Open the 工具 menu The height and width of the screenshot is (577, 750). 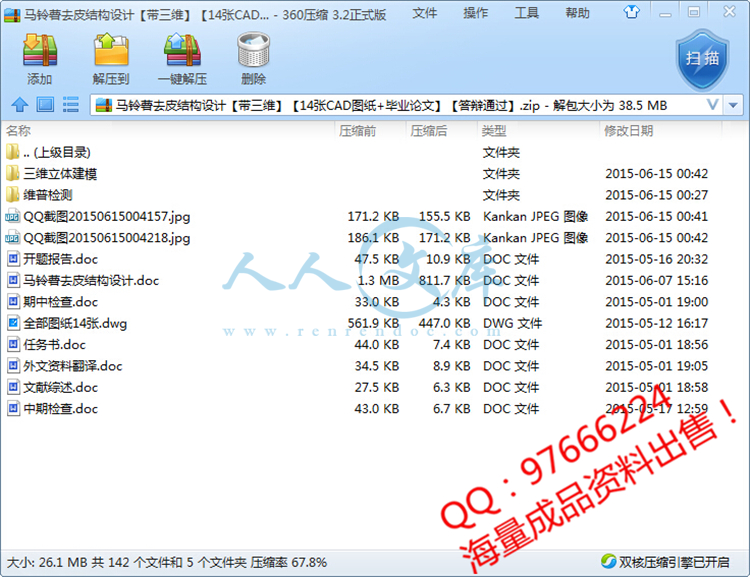(x=527, y=13)
